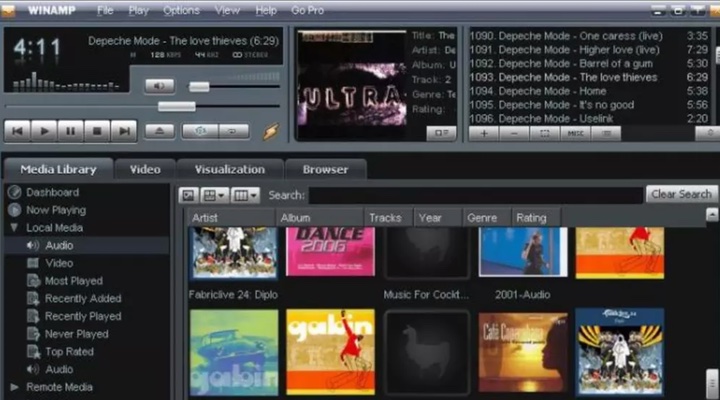Open the File menu
This screenshot has height=400, width=720.
pos(105,10)
